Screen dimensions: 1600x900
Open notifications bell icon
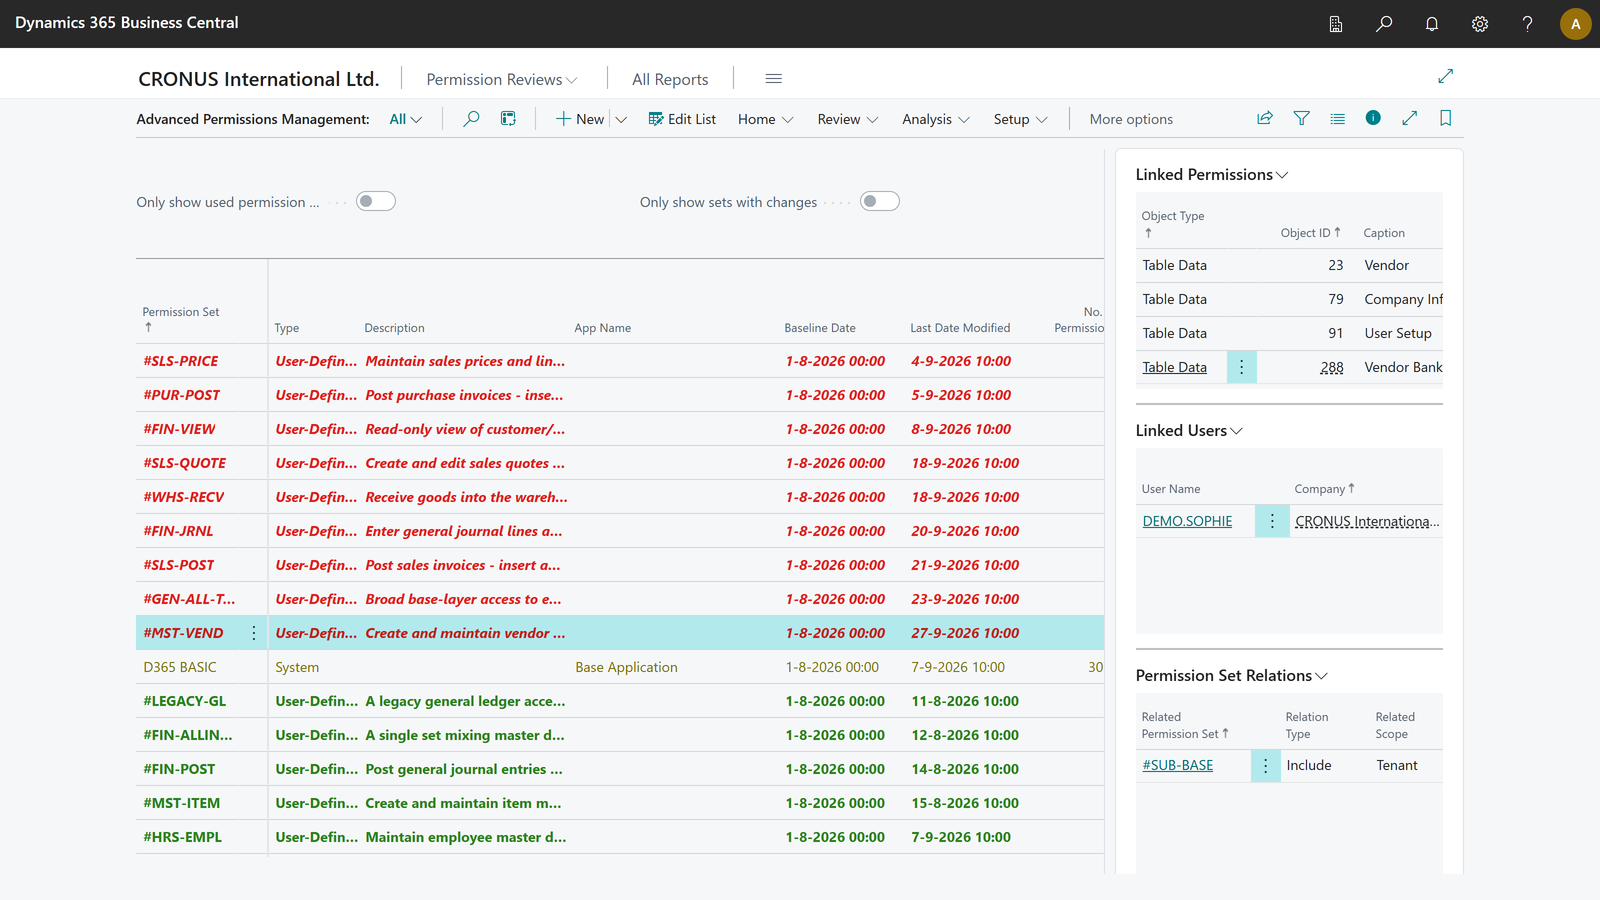(x=1432, y=24)
